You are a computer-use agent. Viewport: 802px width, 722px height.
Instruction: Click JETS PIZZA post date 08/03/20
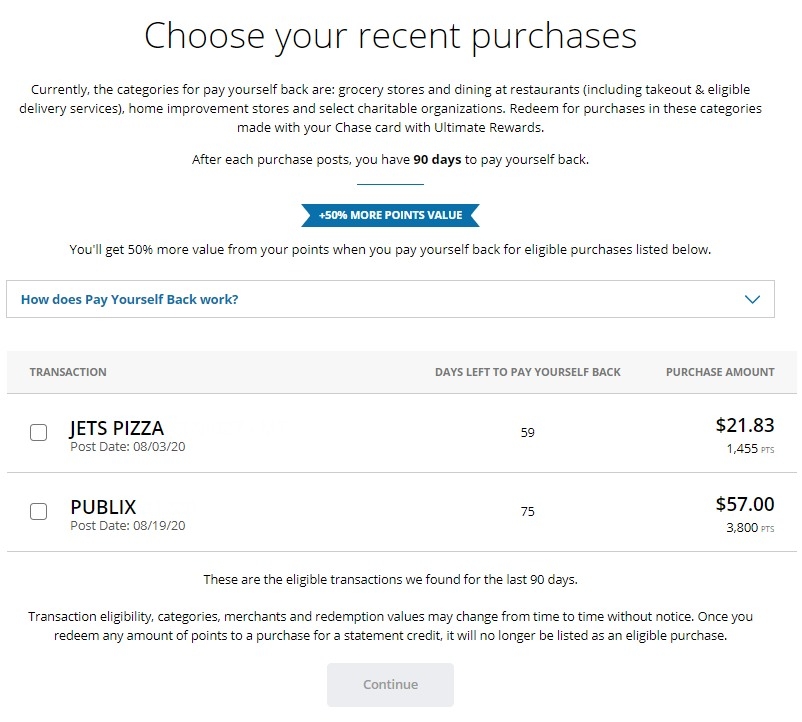tap(128, 447)
